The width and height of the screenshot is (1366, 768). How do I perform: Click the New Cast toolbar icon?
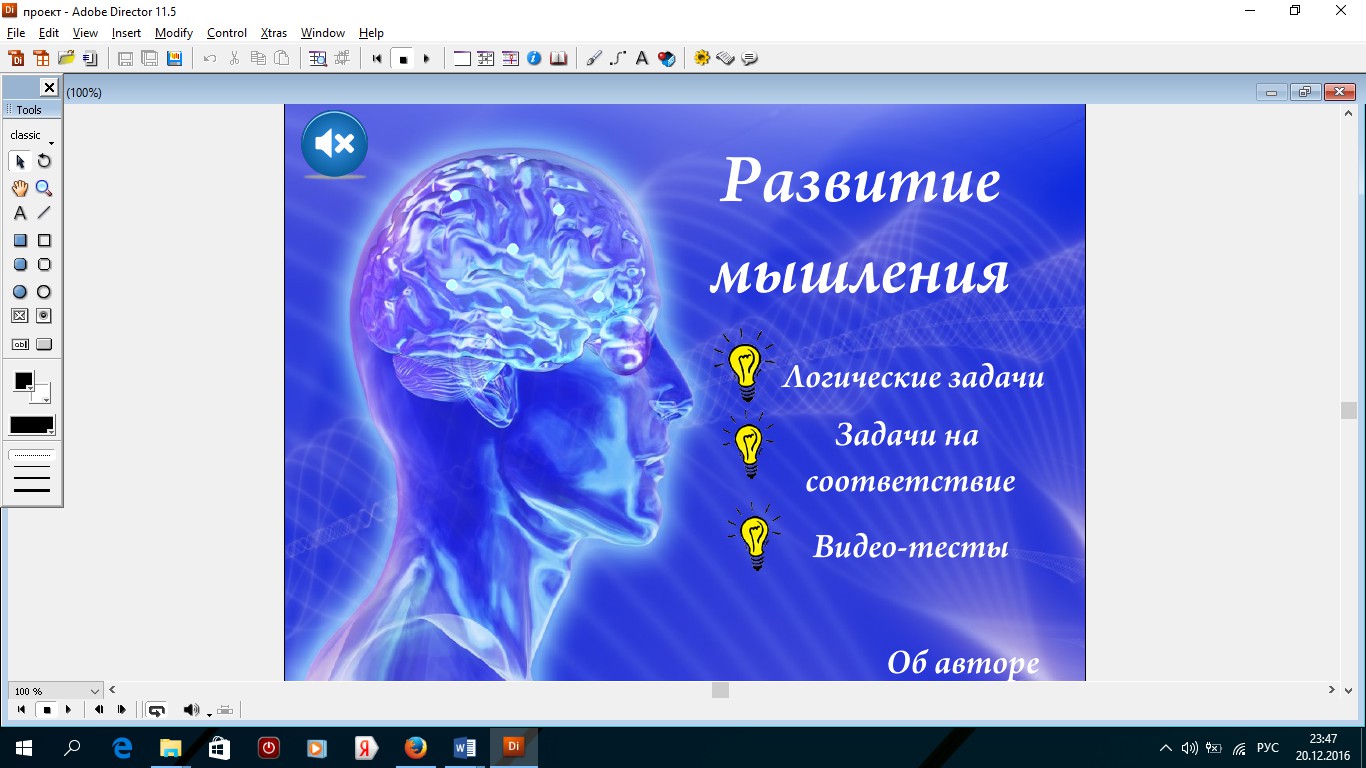coord(41,58)
